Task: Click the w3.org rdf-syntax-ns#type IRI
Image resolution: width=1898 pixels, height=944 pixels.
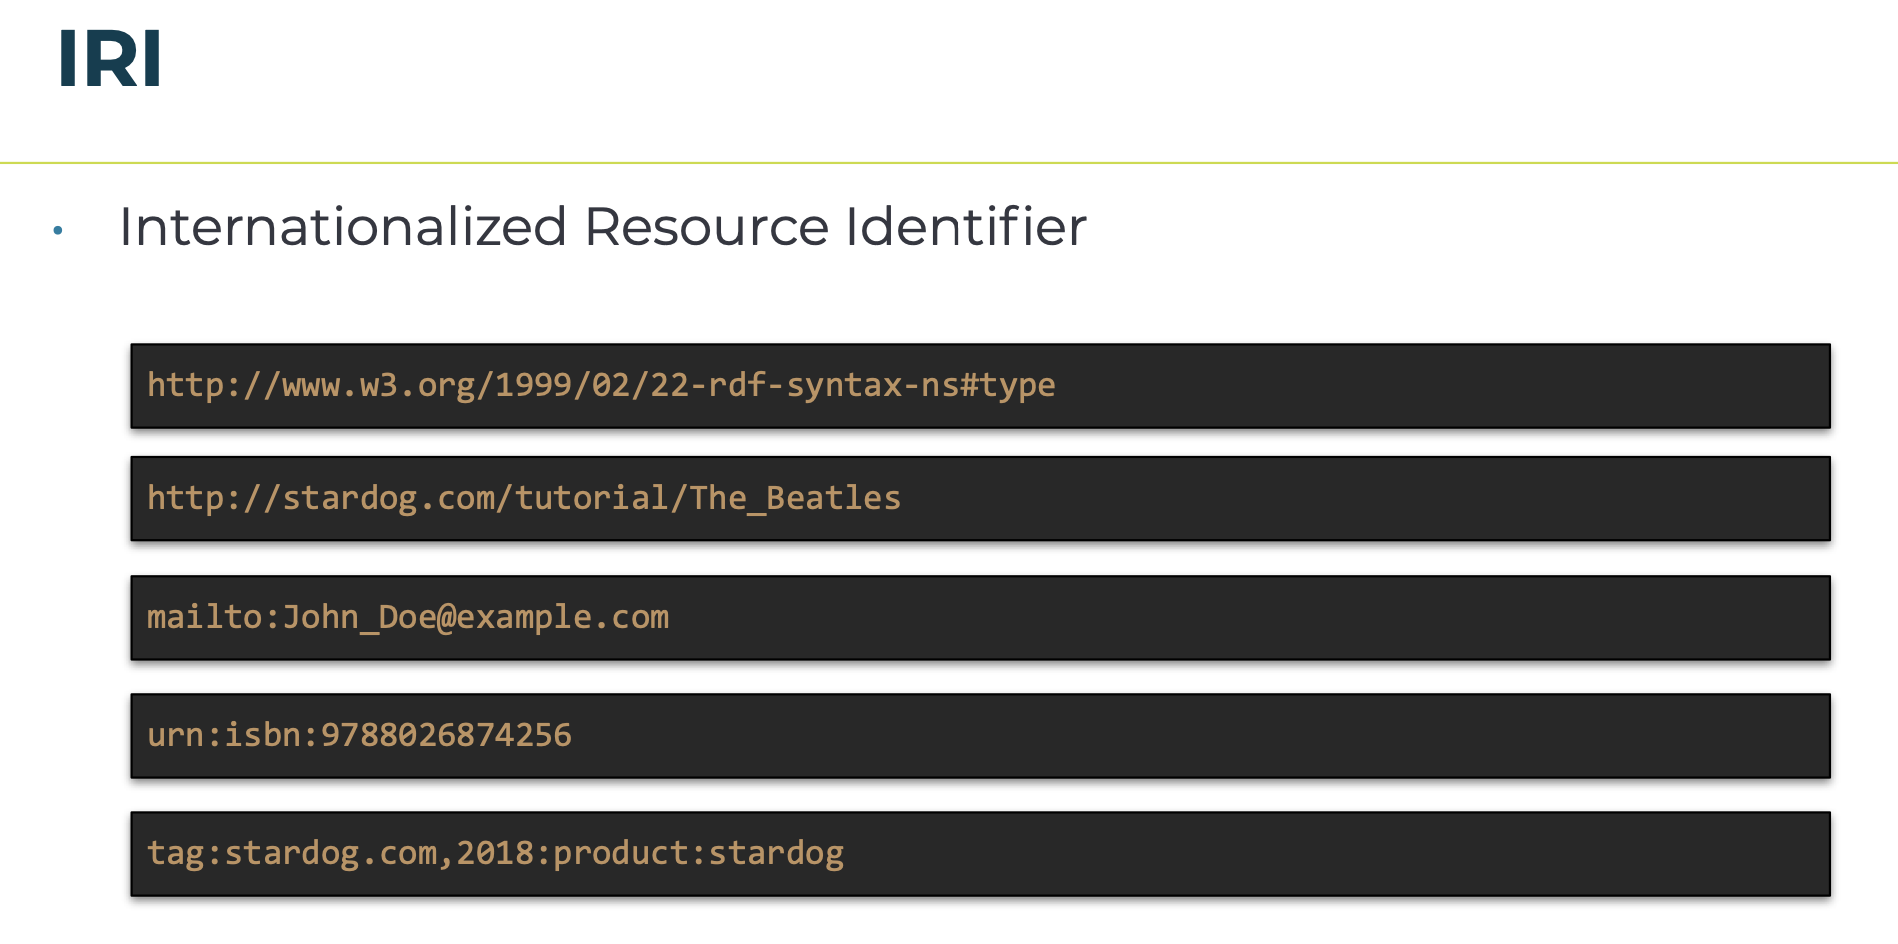Action: (601, 385)
